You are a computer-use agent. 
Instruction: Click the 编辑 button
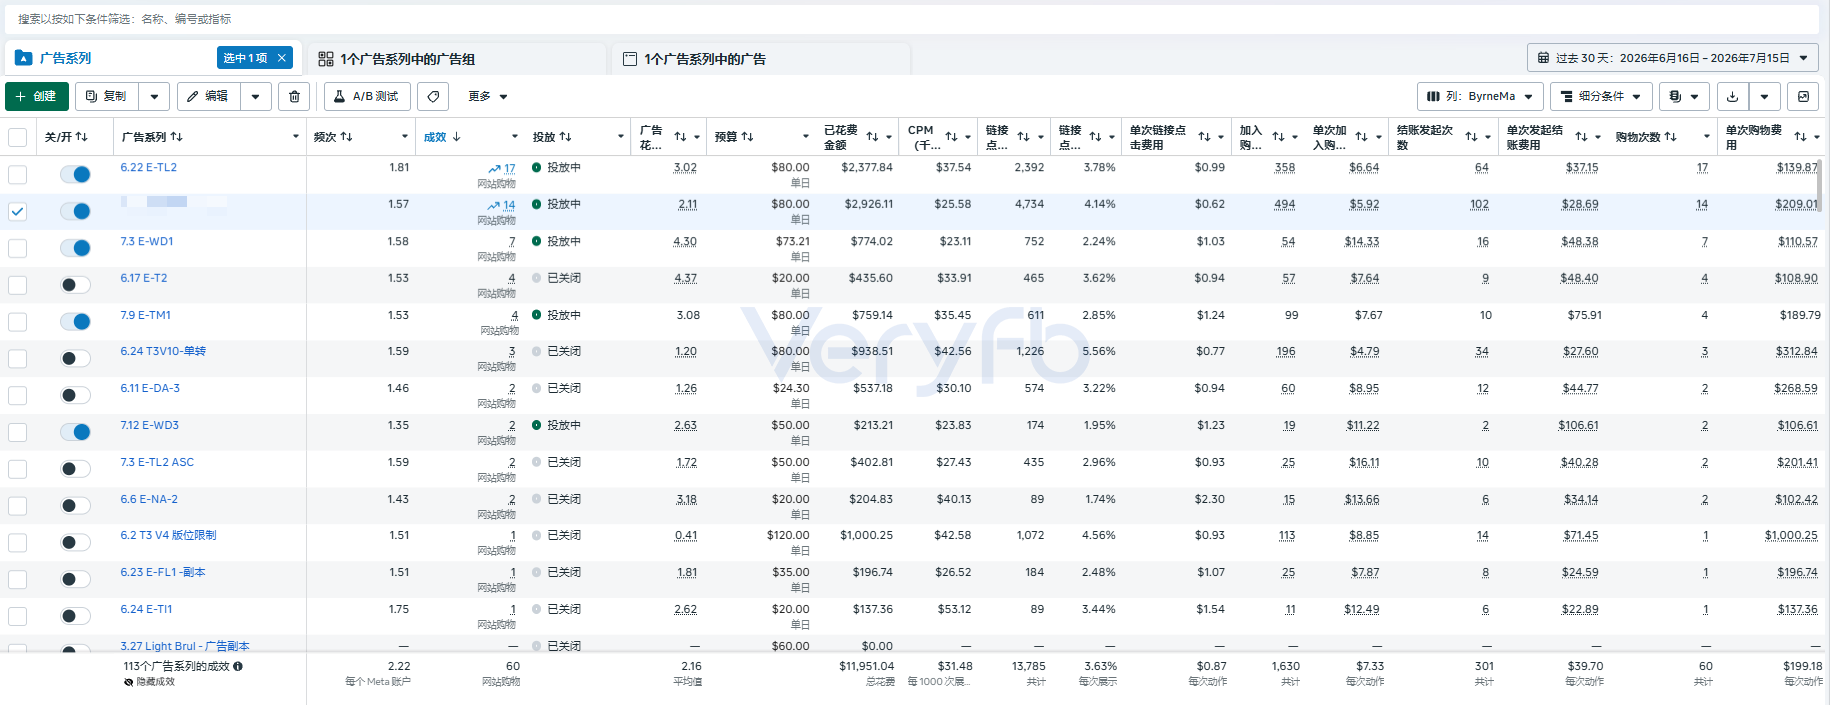(209, 96)
